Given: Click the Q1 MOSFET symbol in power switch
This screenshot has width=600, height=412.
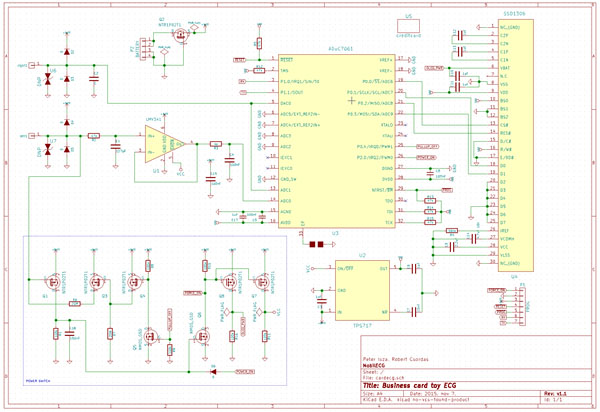Looking at the screenshot, I should [52, 282].
